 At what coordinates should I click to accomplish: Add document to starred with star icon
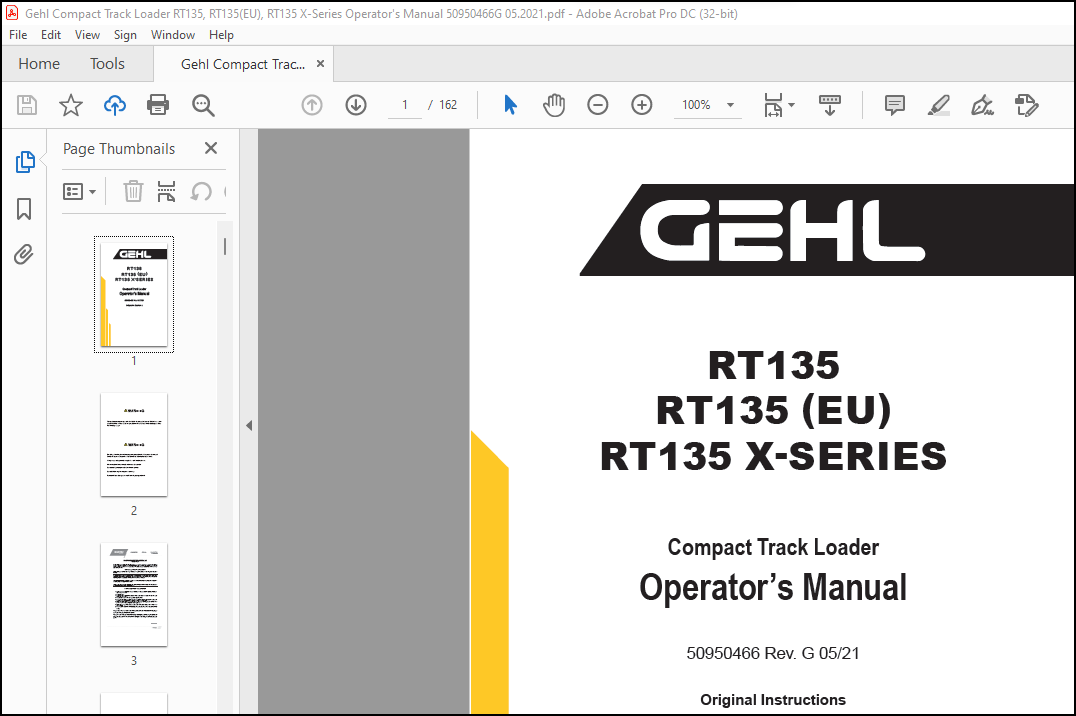coord(71,105)
